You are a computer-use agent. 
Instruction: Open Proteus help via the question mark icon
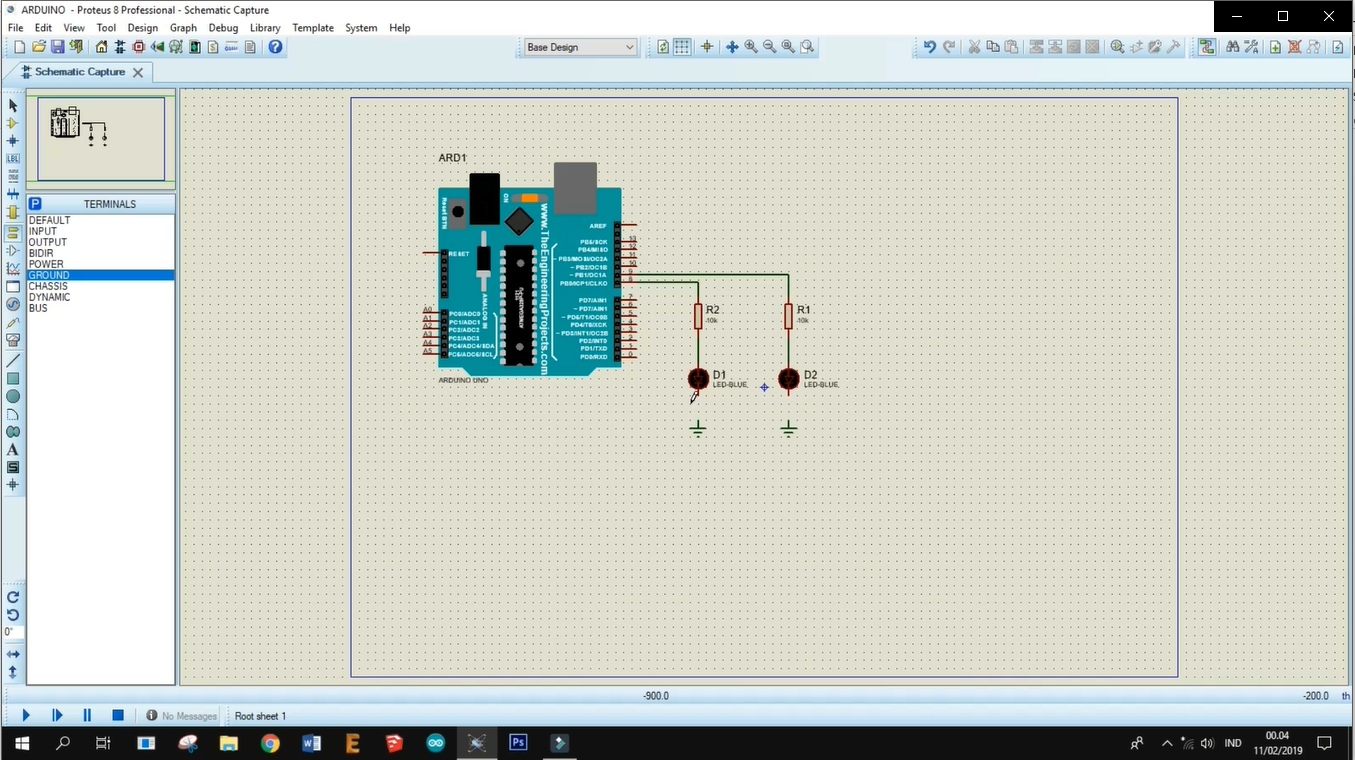(x=274, y=46)
